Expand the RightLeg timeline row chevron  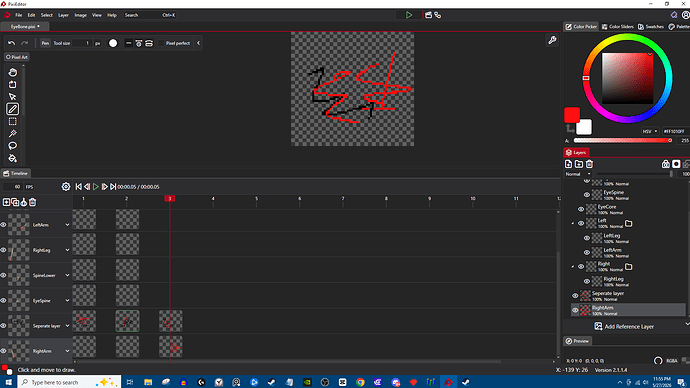pos(67,250)
